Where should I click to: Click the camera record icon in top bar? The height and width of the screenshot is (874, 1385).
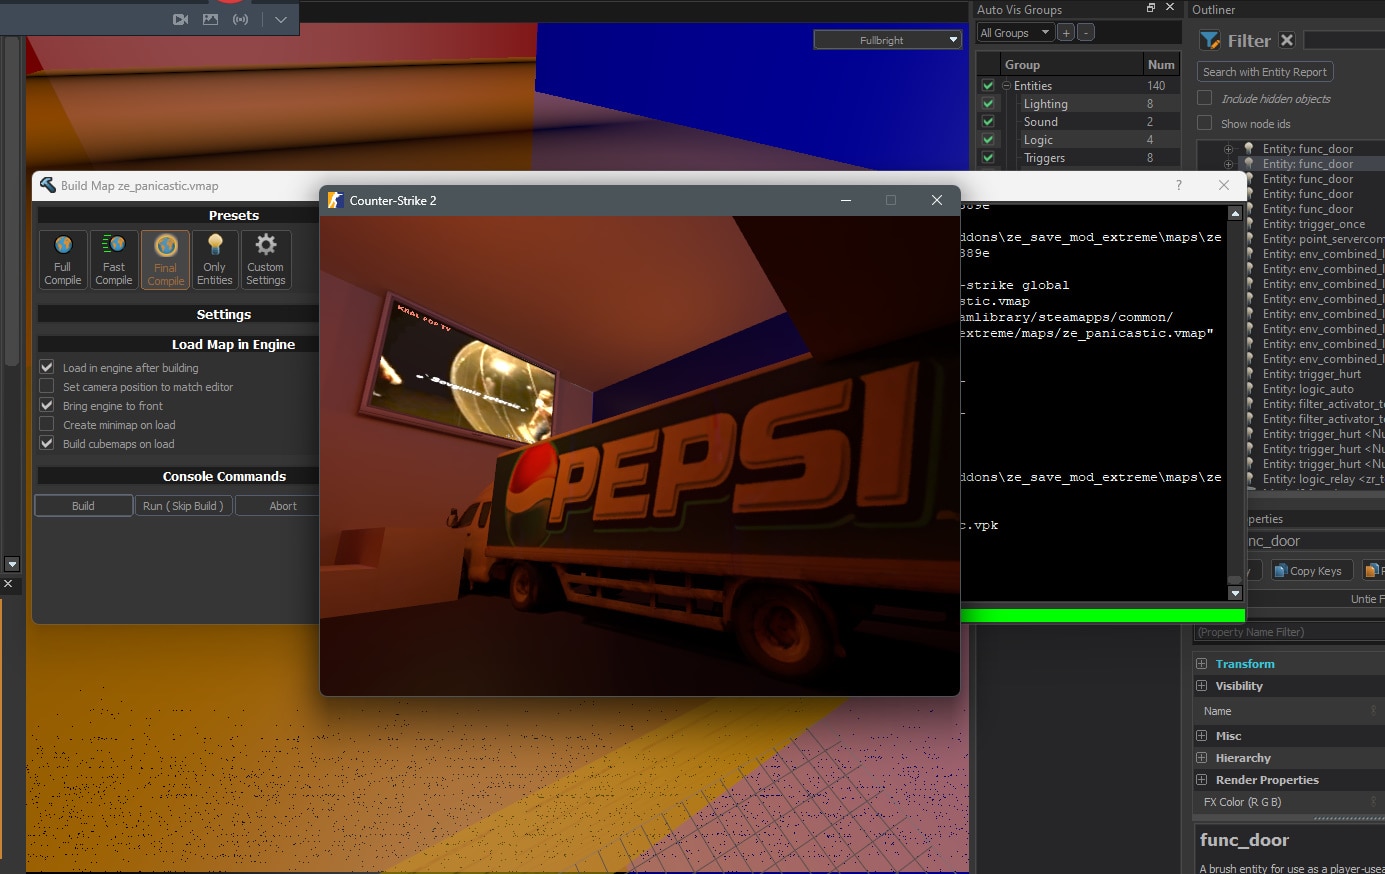tap(181, 19)
